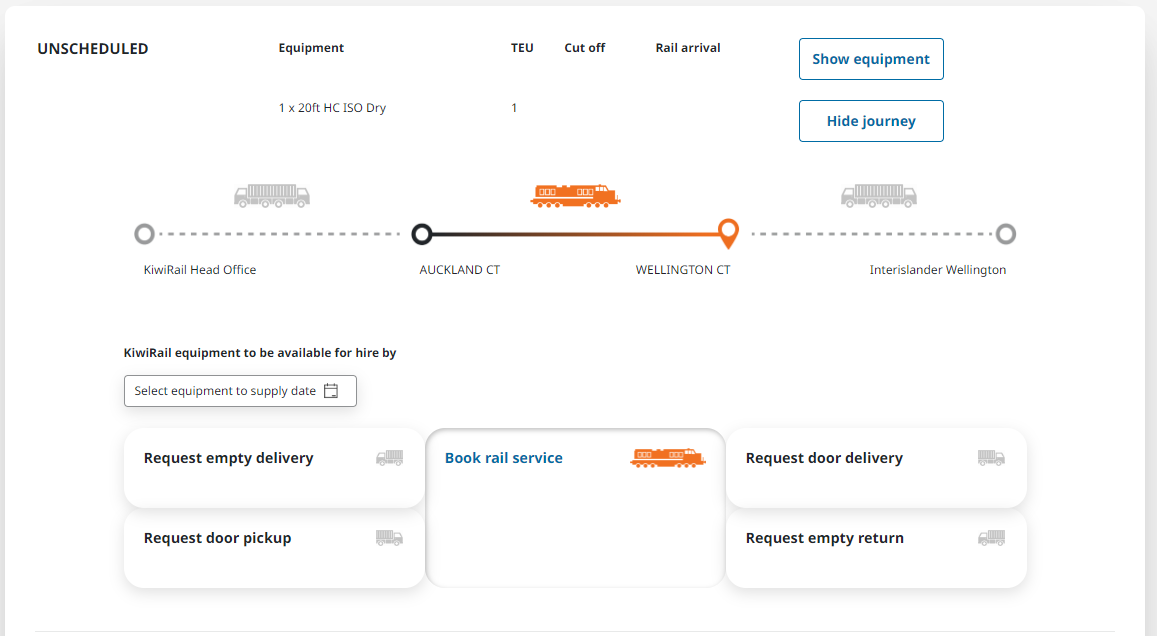Select the Book rail service link
The width and height of the screenshot is (1157, 636).
503,458
